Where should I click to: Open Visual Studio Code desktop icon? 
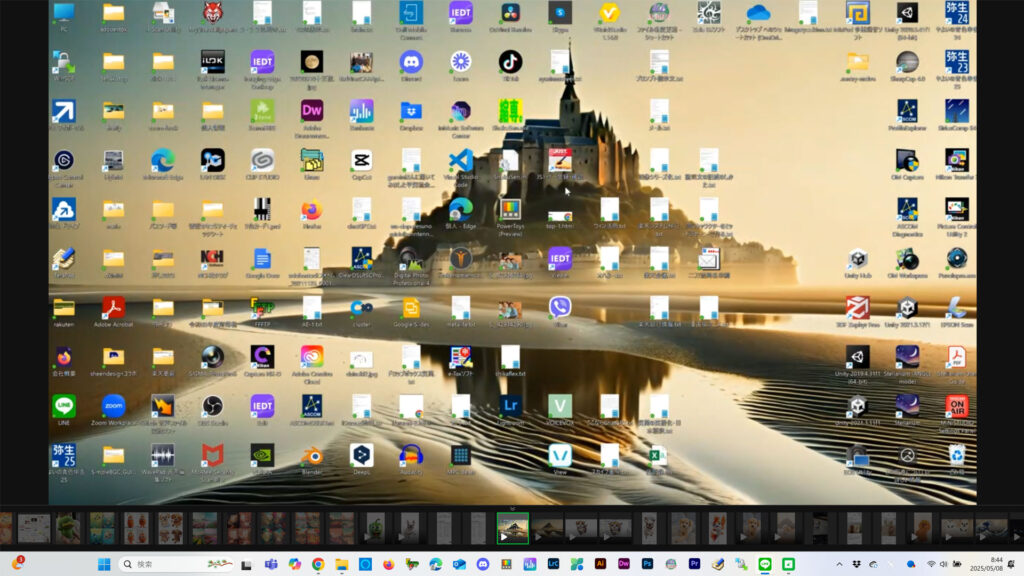click(460, 161)
